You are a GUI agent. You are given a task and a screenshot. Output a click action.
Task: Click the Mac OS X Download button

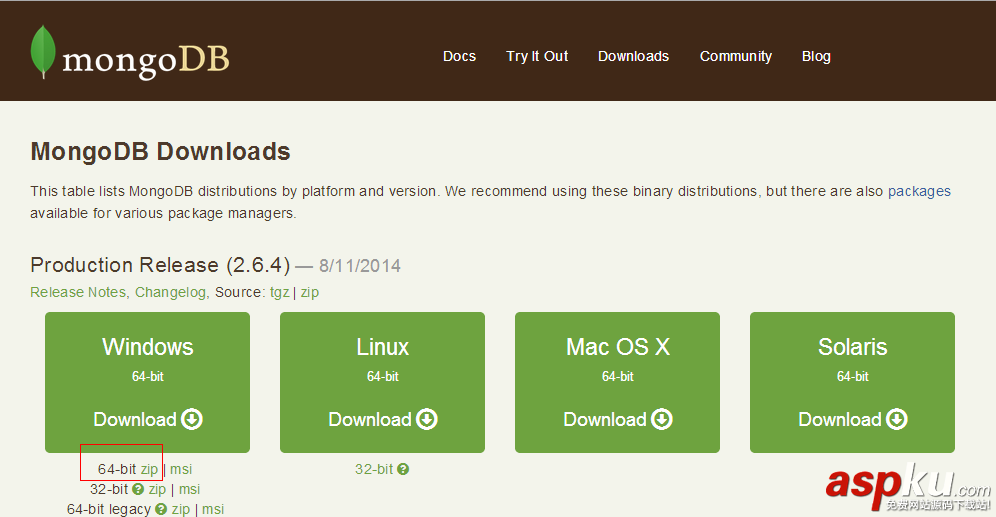(x=617, y=382)
